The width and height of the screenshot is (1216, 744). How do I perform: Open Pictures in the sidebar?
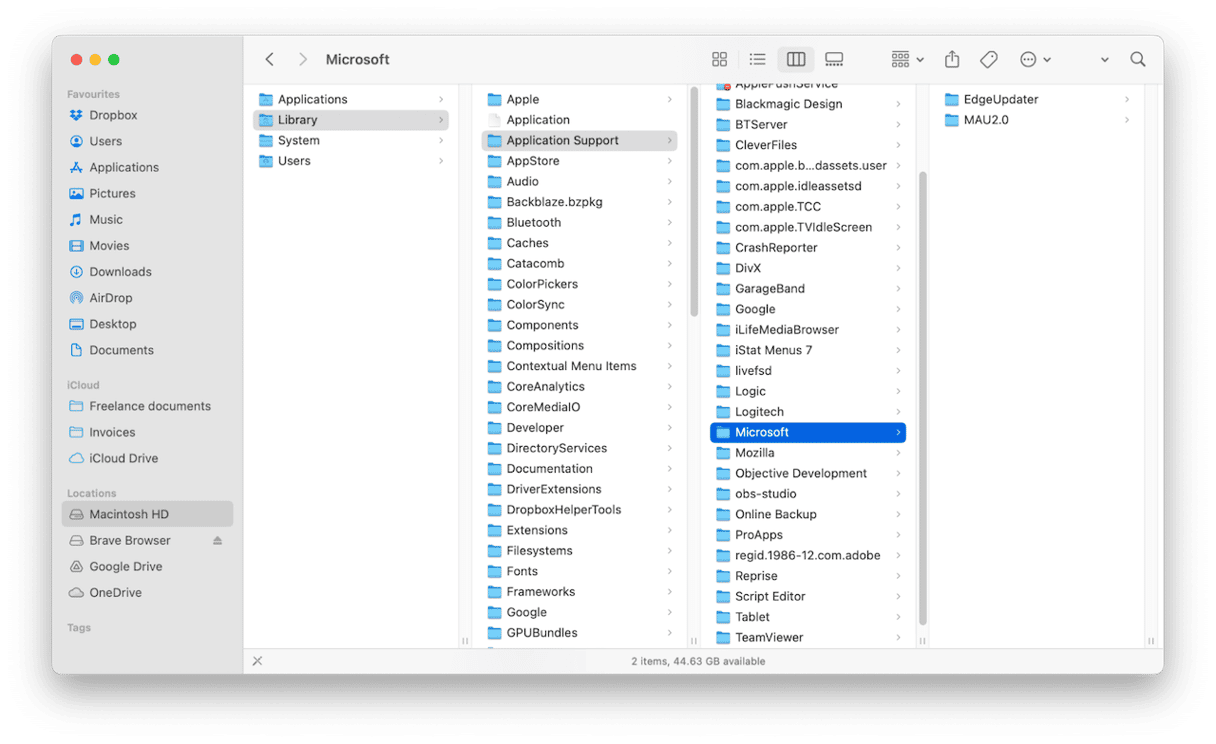coord(147,193)
